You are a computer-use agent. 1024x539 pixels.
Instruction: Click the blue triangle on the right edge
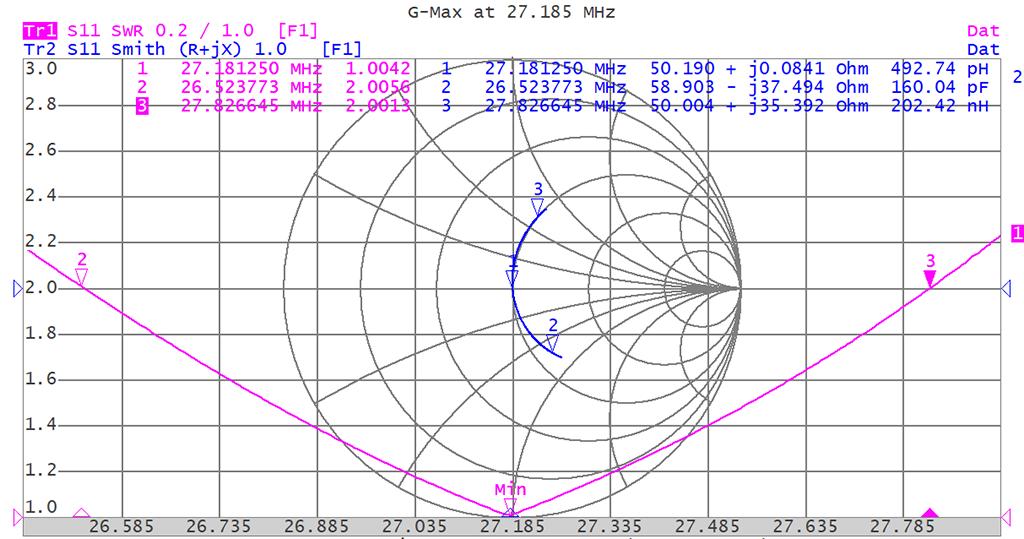(x=1006, y=289)
